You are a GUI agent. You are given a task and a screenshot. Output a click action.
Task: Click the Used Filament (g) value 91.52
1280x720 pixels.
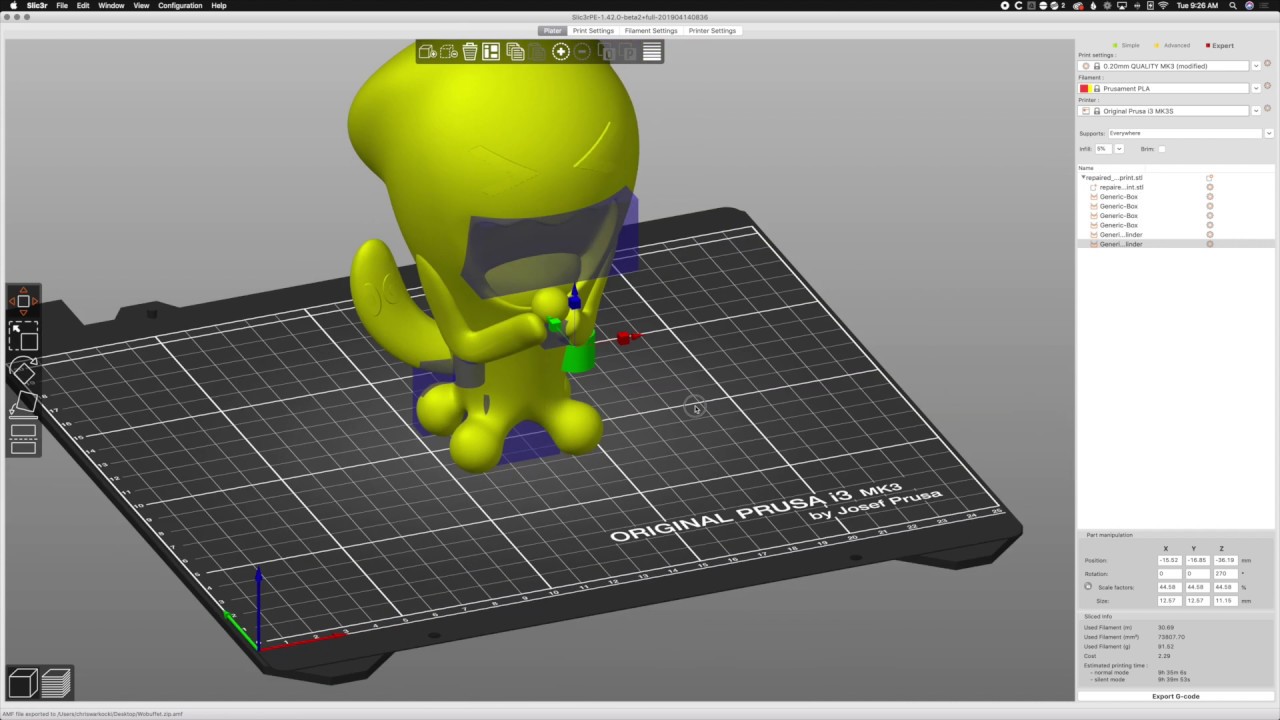(x=1166, y=647)
